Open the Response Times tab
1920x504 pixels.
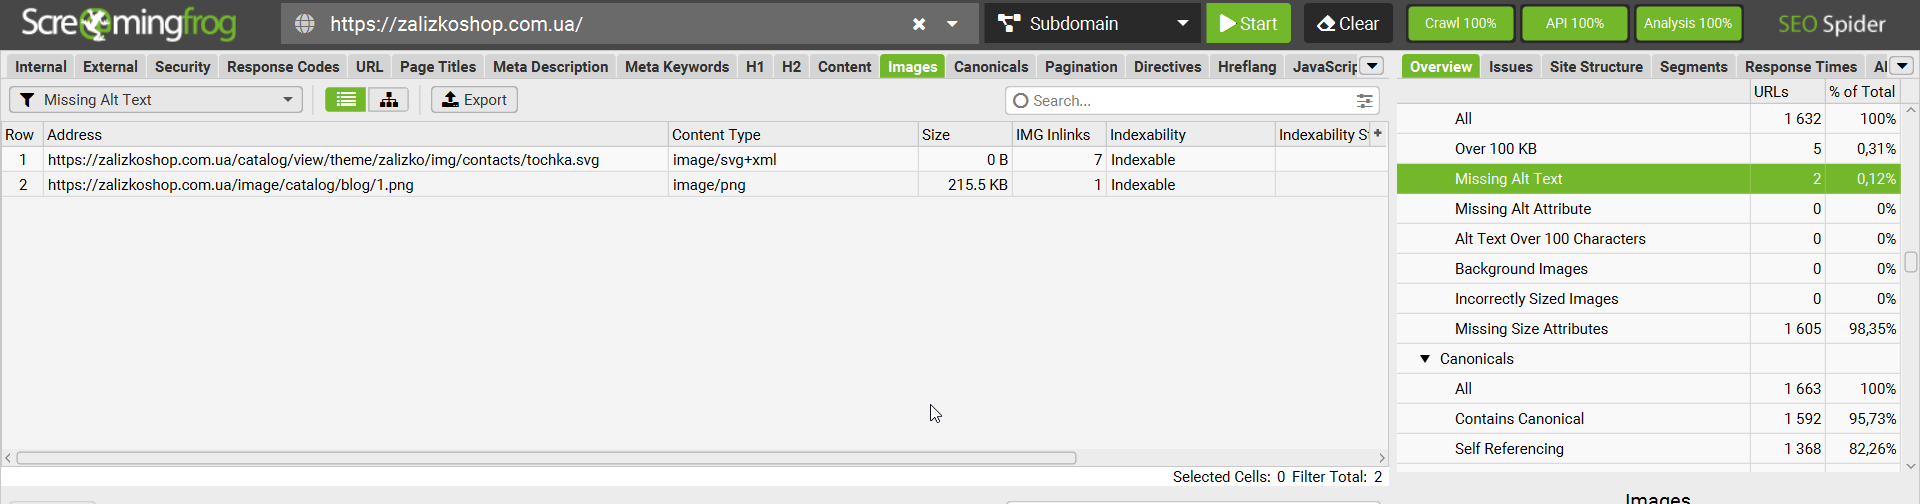coord(1801,66)
